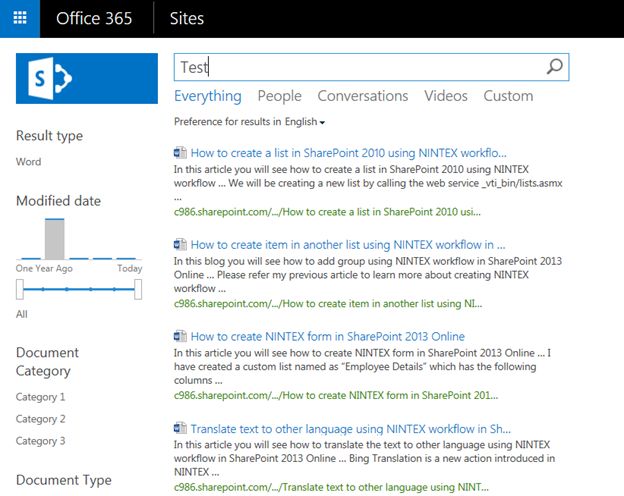624x496 pixels.
Task: Open 'How to create NINTEX form' result
Action: pyautogui.click(x=327, y=337)
